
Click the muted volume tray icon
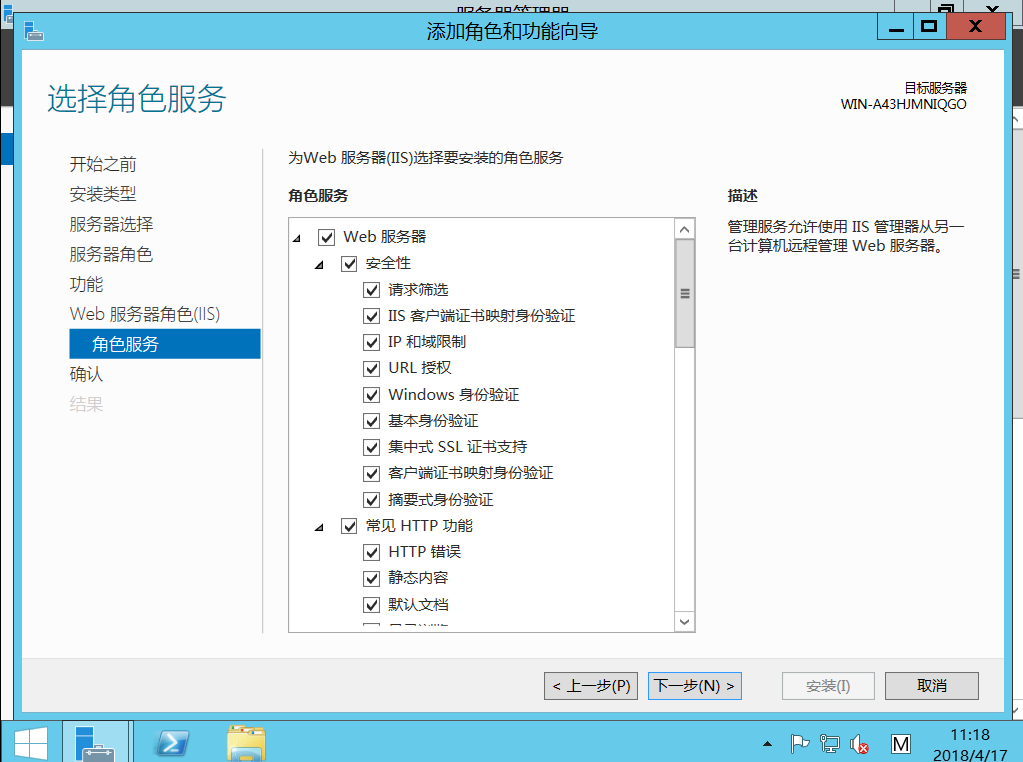(859, 744)
